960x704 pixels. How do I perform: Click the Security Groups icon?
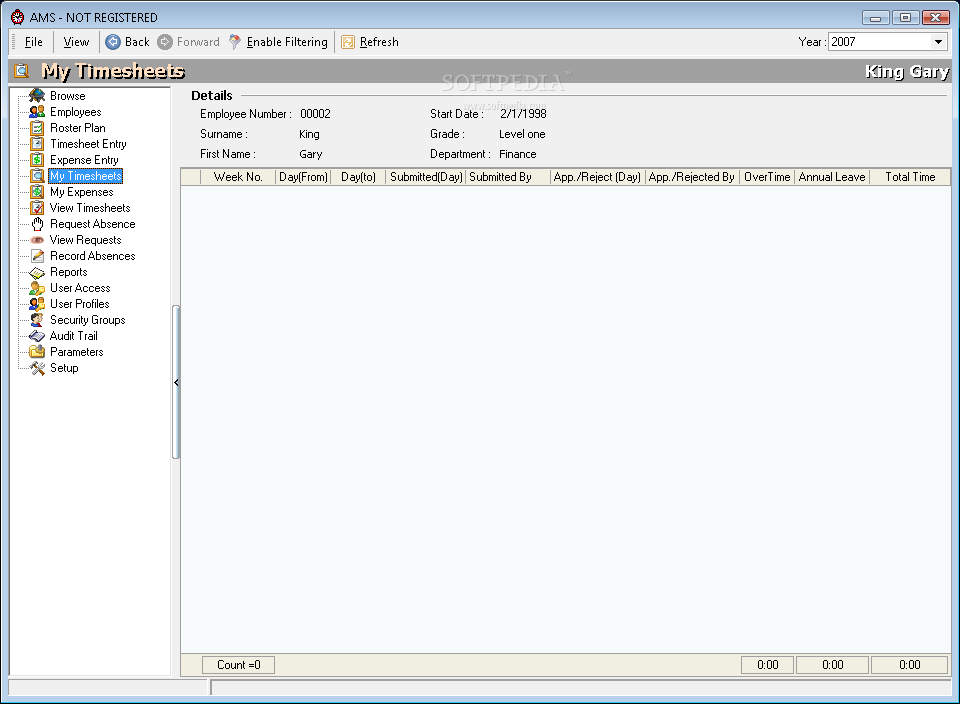pyautogui.click(x=37, y=320)
